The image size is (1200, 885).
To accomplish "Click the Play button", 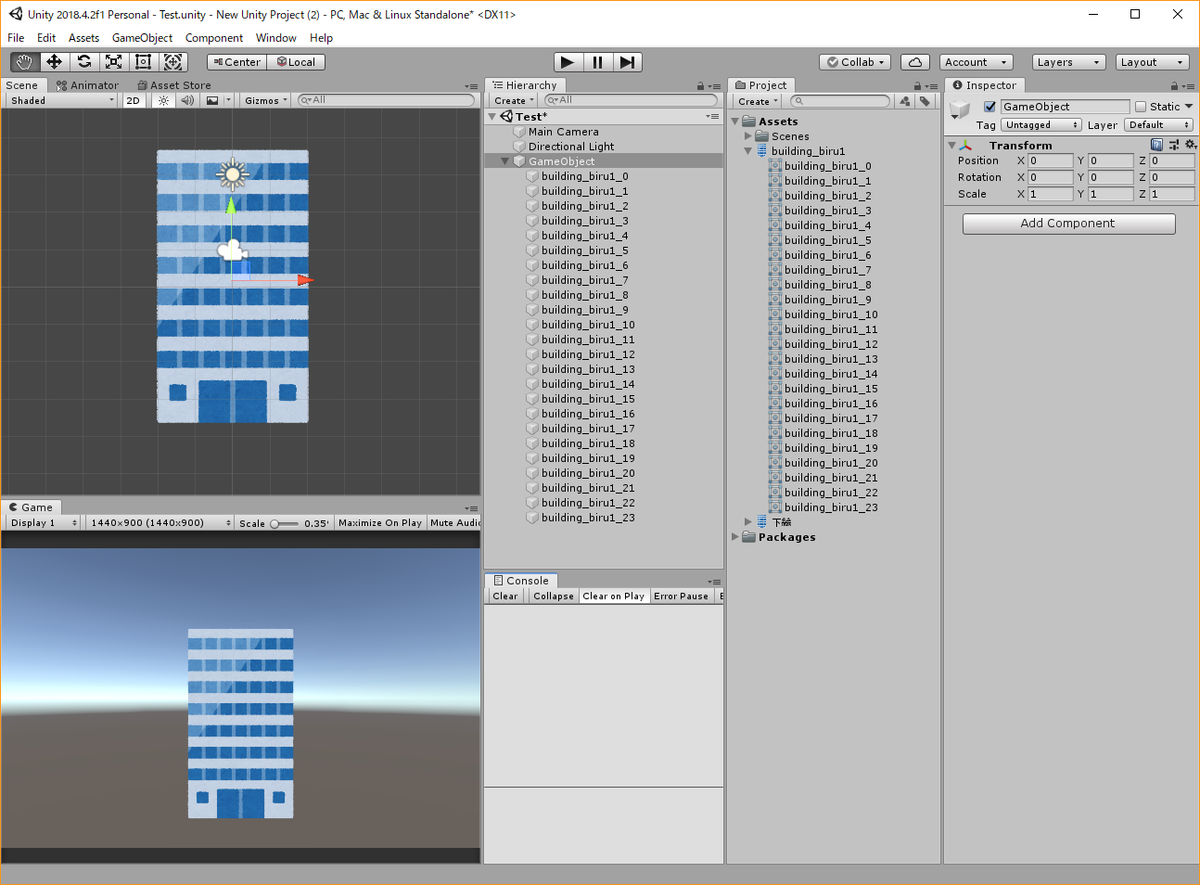I will coord(568,62).
